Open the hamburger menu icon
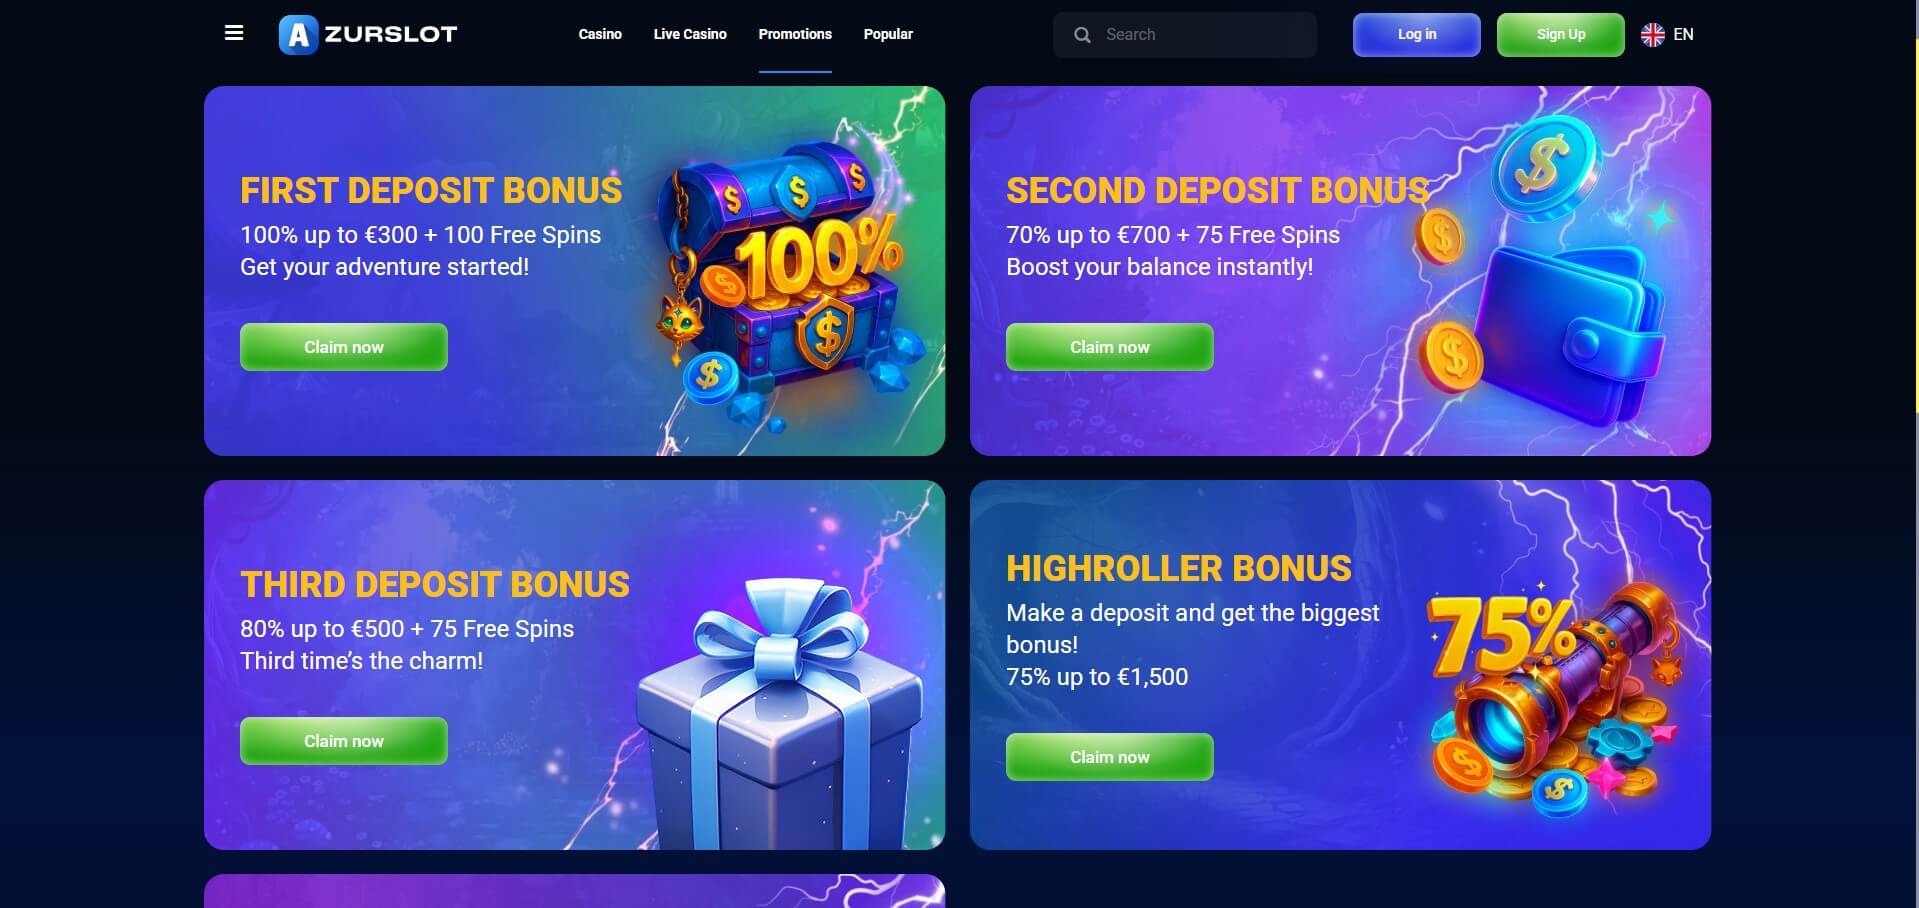Image resolution: width=1919 pixels, height=908 pixels. (234, 33)
